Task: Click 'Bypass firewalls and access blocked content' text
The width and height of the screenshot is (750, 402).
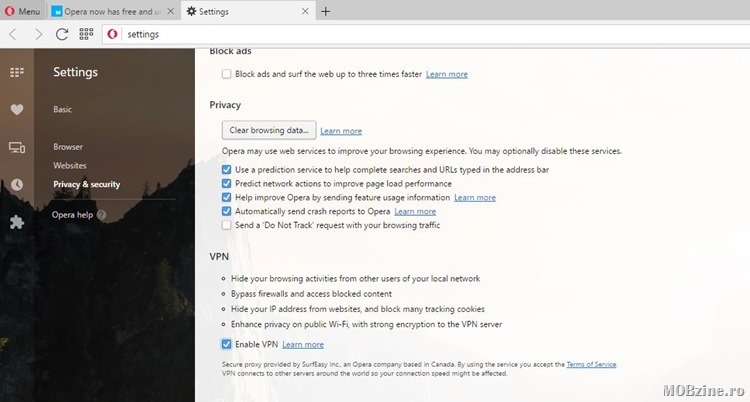Action: click(311, 294)
